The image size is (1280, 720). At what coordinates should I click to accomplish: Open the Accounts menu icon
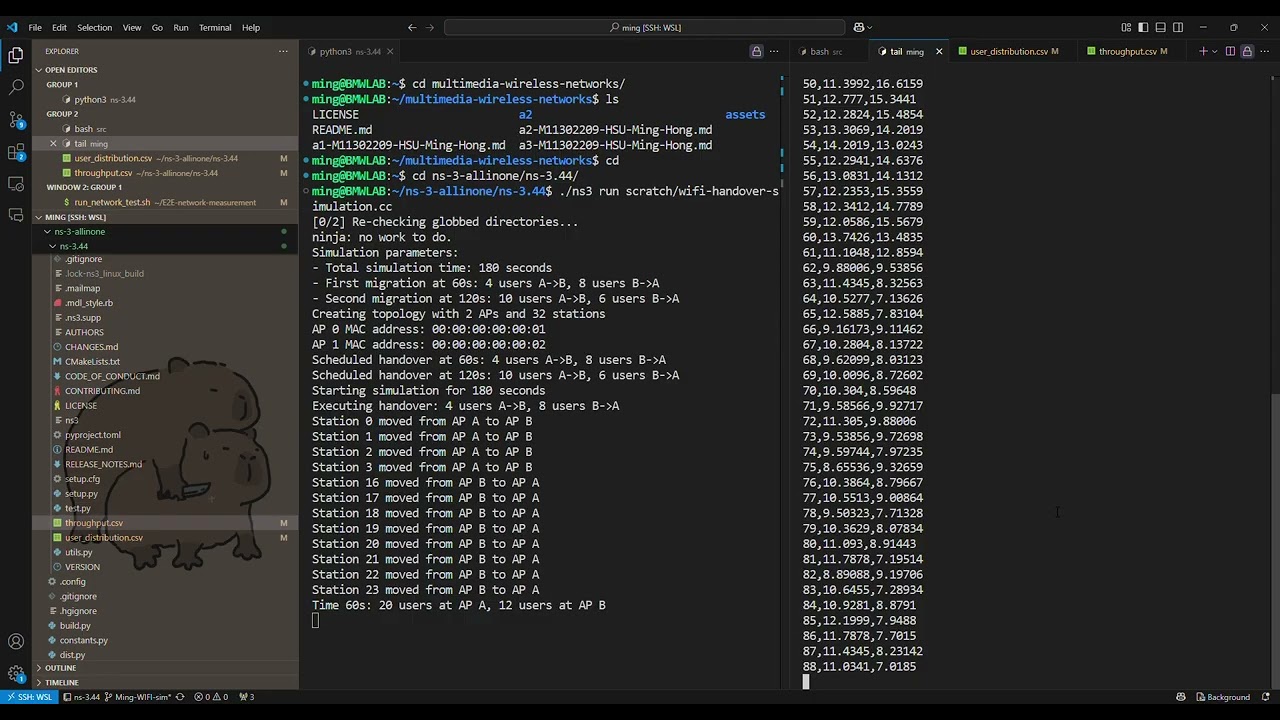(x=16, y=642)
